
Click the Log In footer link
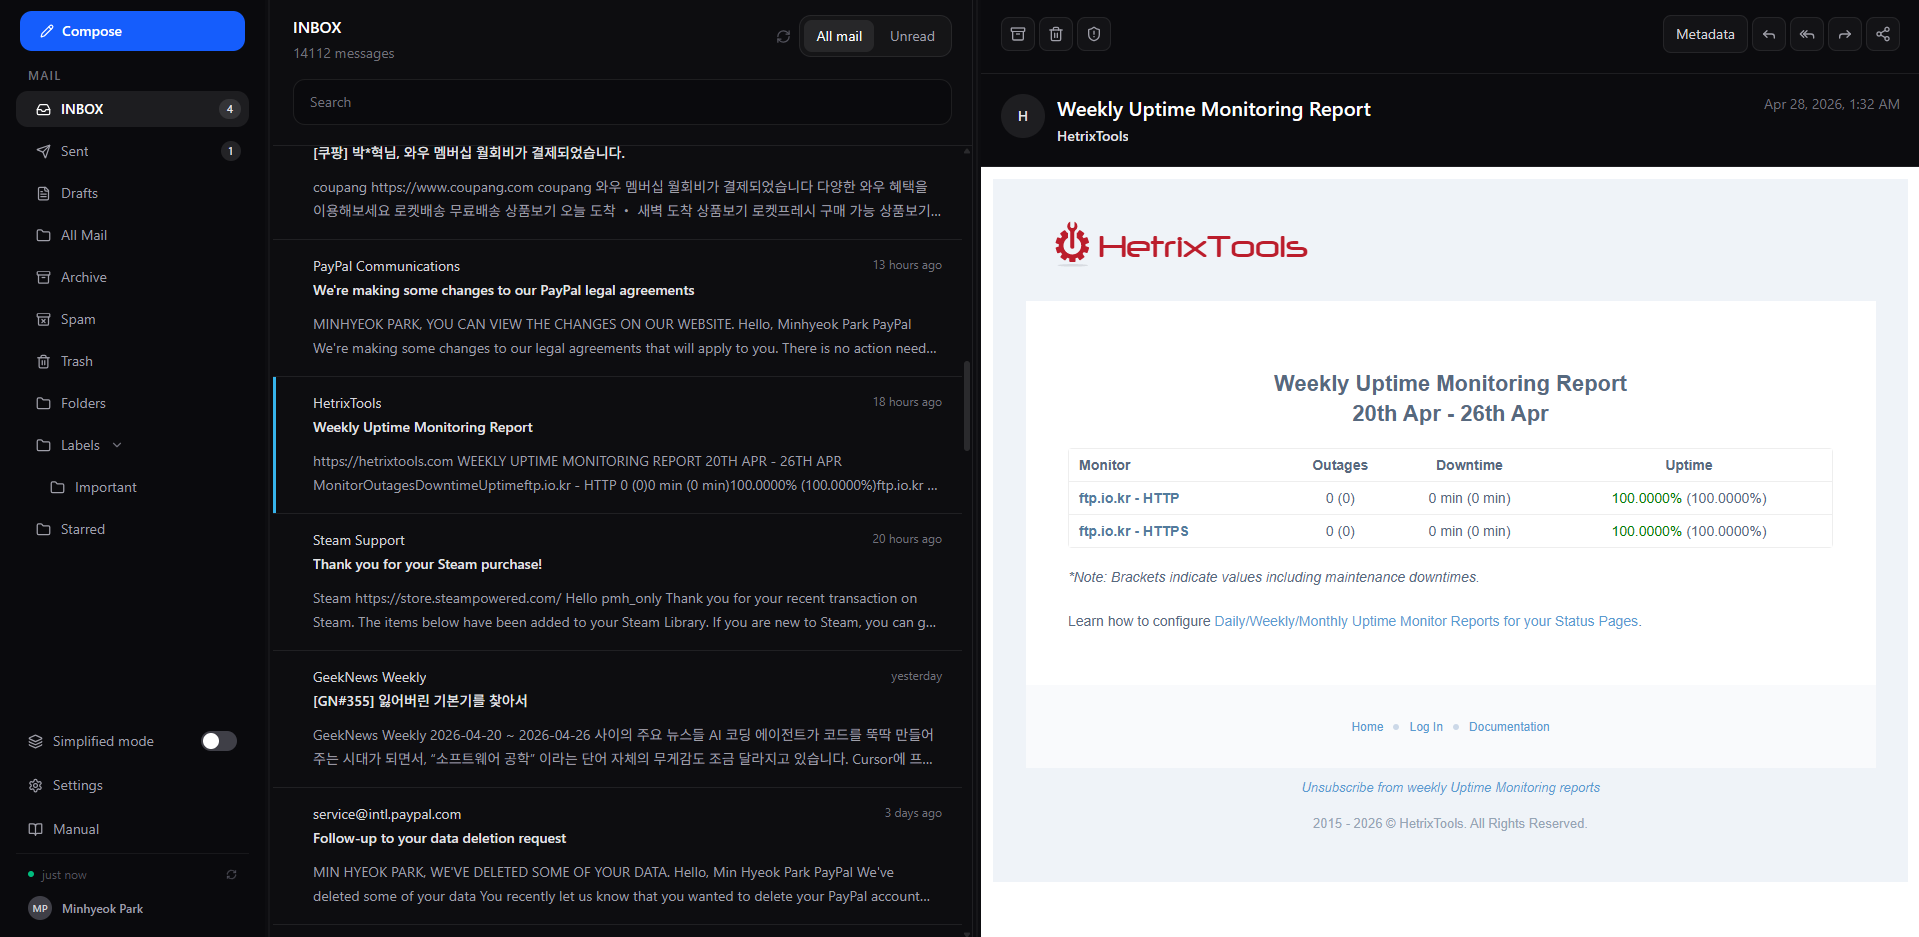coord(1426,727)
